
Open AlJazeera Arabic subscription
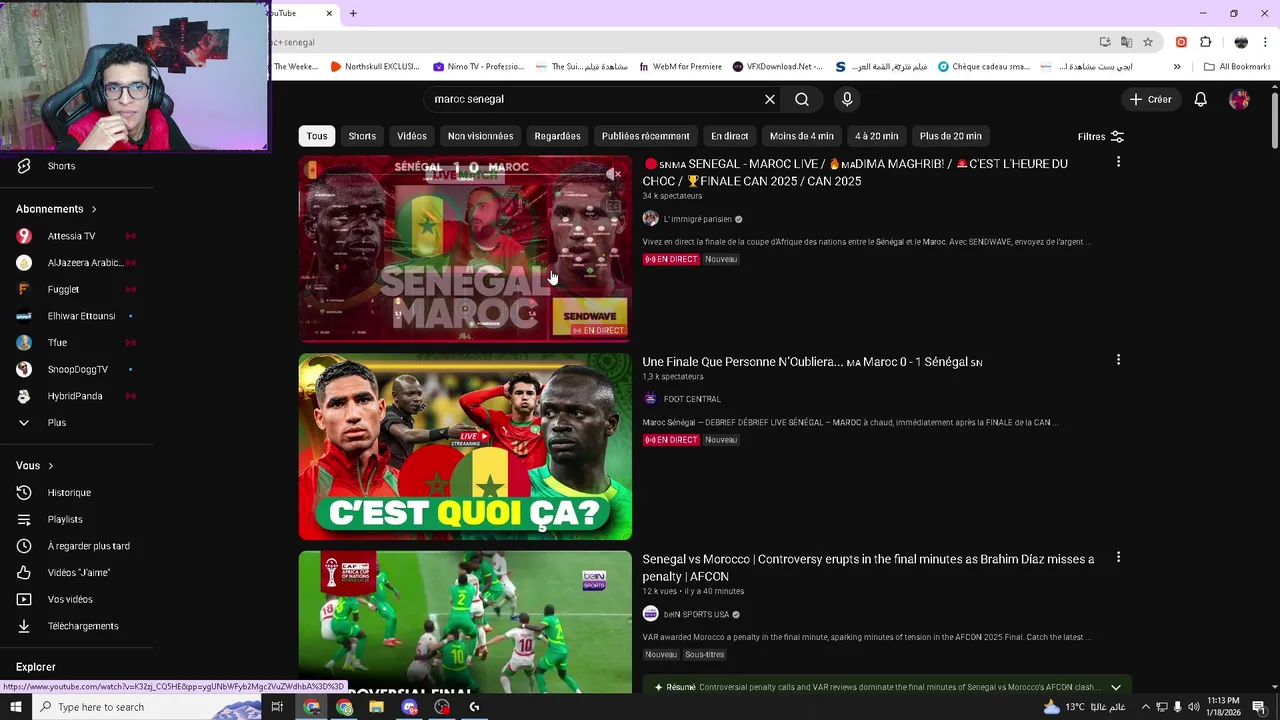tap(76, 263)
